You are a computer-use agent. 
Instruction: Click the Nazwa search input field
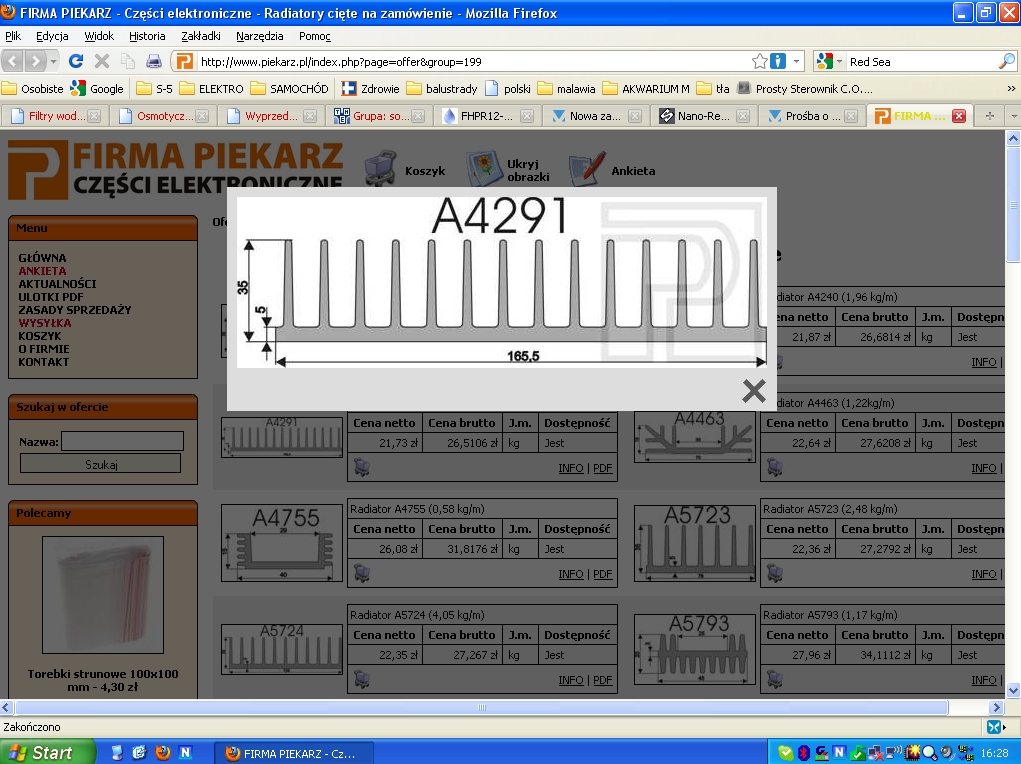pos(122,441)
